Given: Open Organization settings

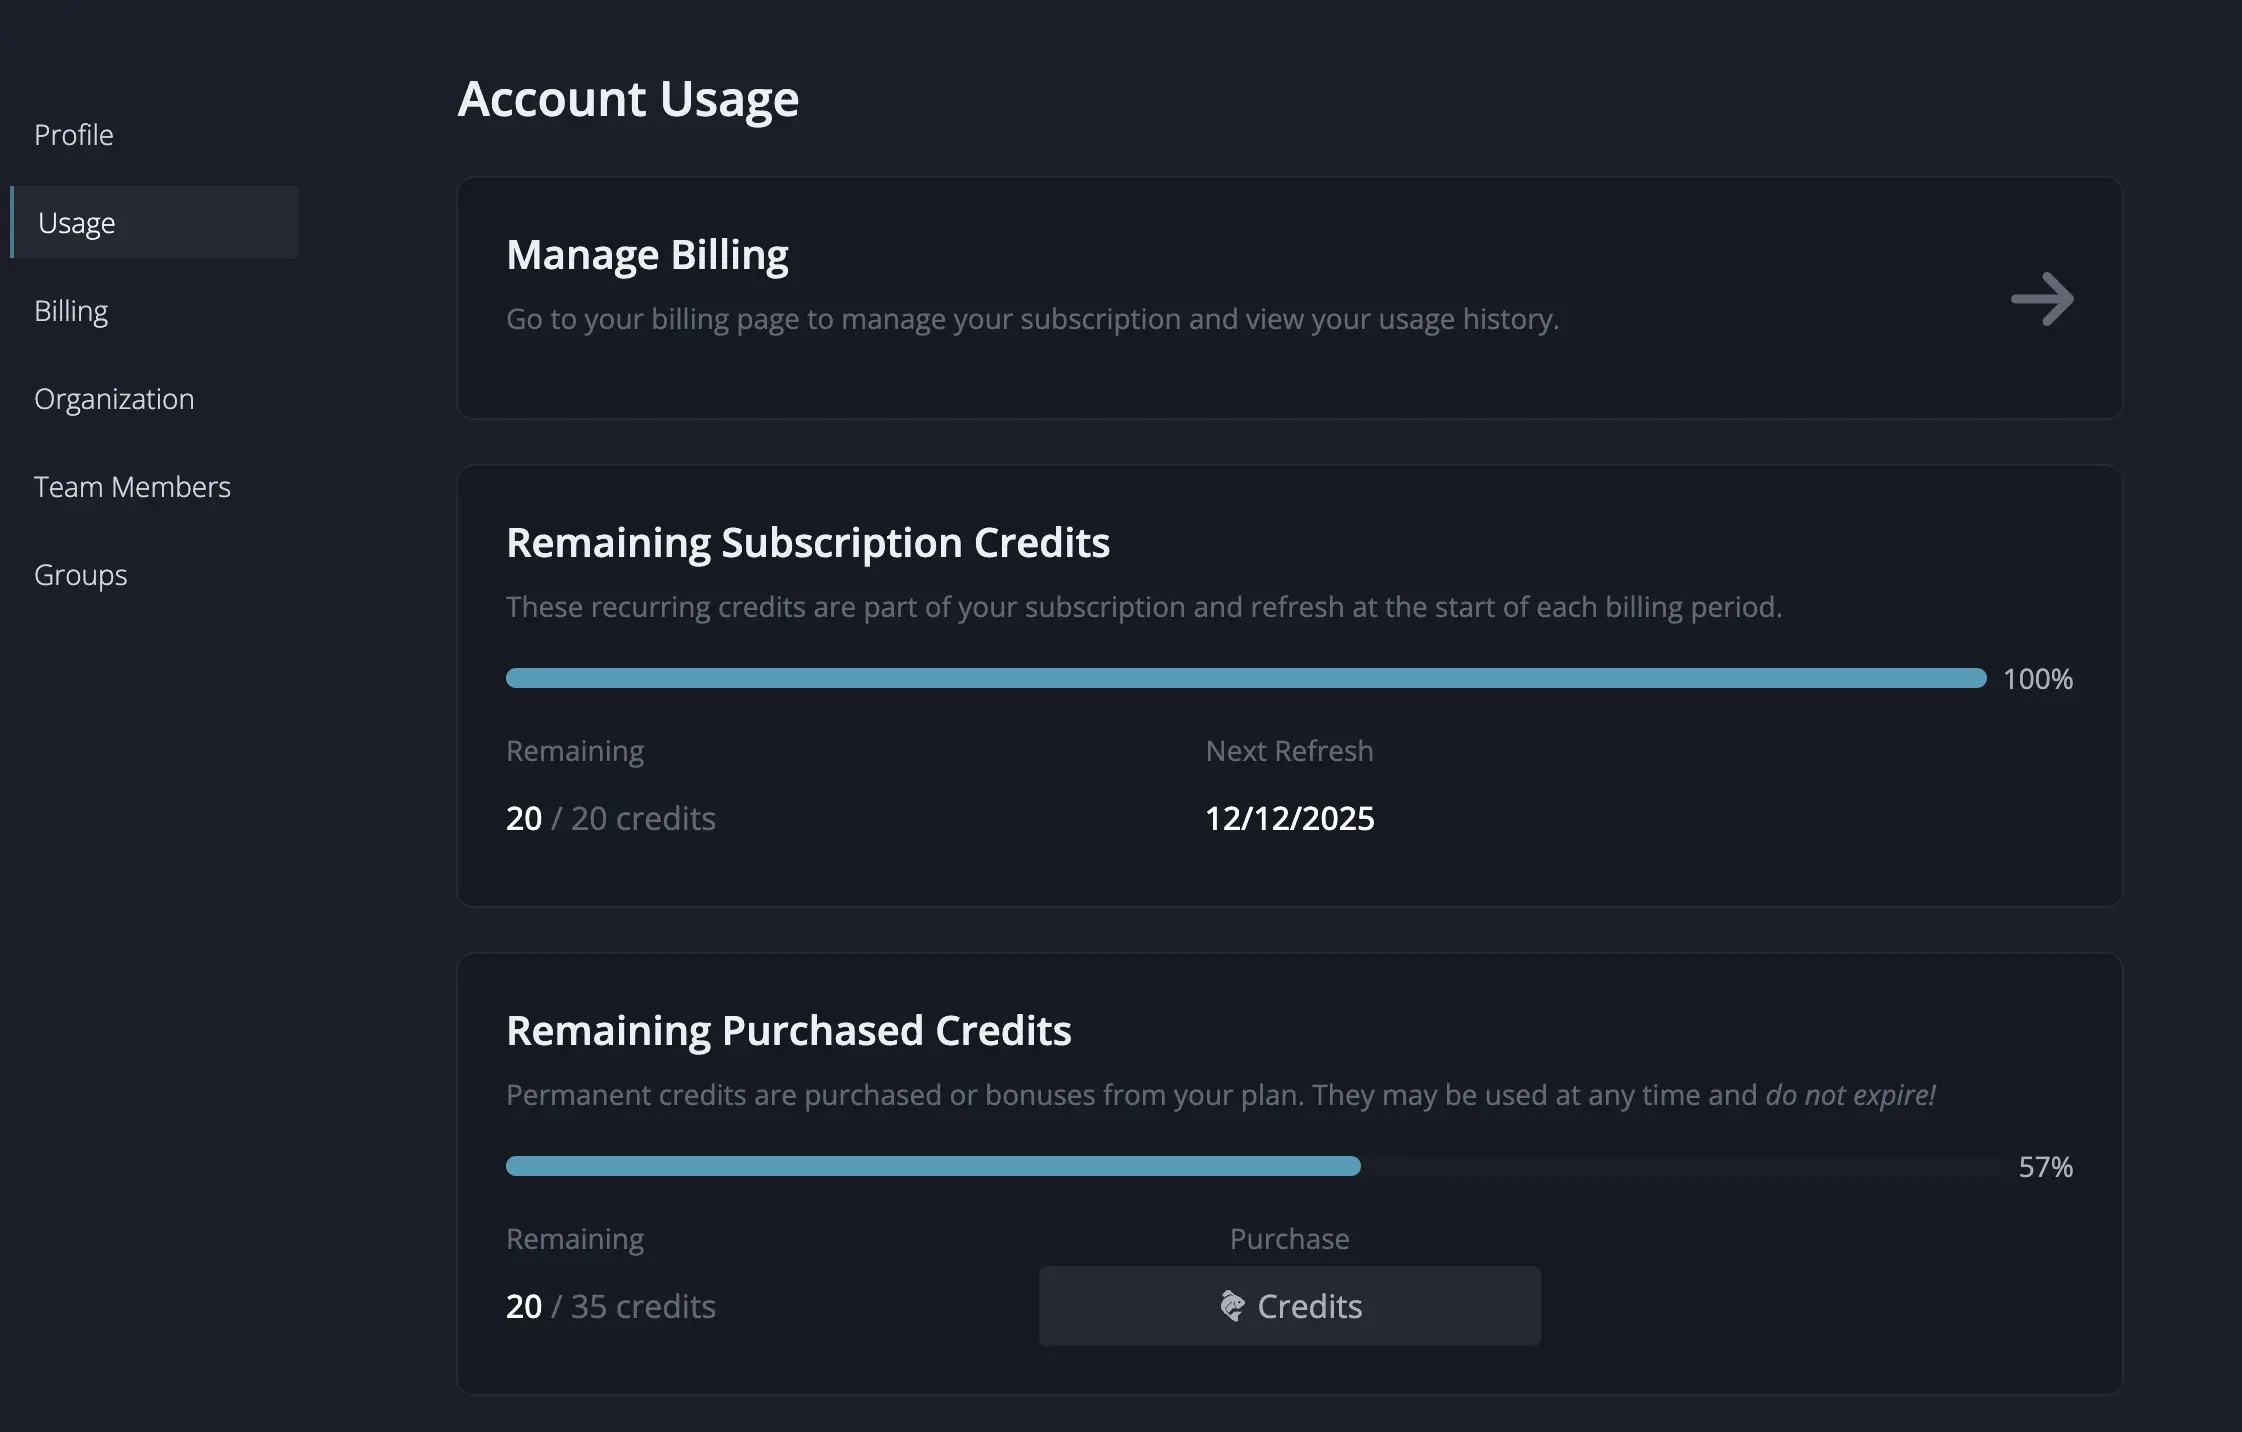Looking at the screenshot, I should point(114,399).
